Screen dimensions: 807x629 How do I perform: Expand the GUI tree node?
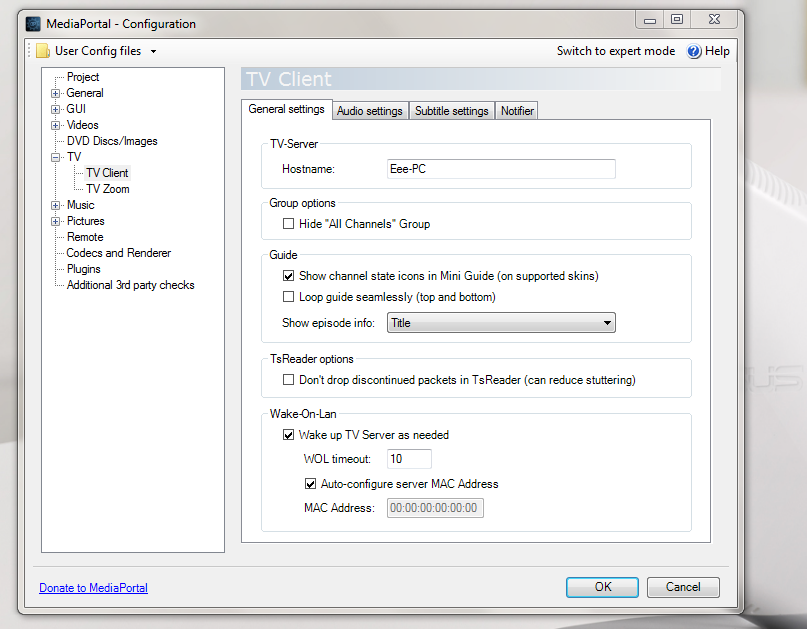(55, 109)
